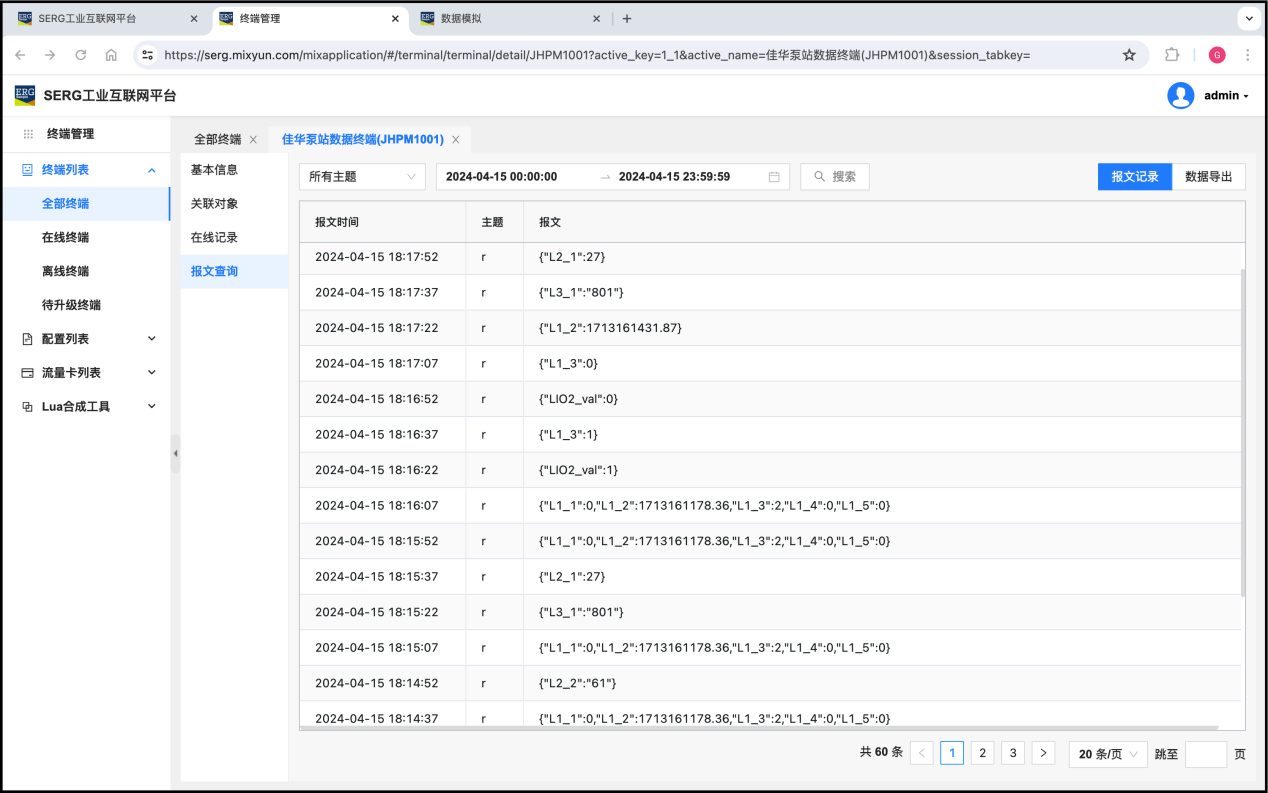Image resolution: width=1268 pixels, height=793 pixels.
Task: Click the grid icon beside 终端管理 header
Action: coord(28,134)
